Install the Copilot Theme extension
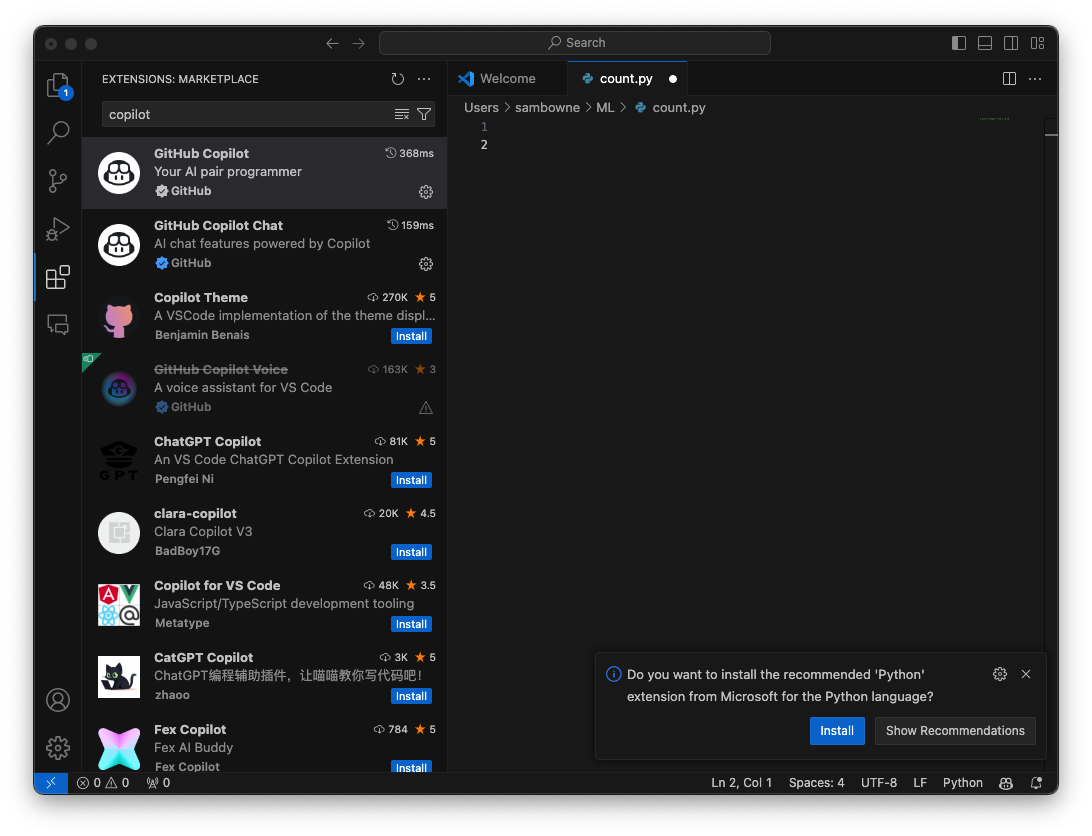The width and height of the screenshot is (1092, 836). 412,336
